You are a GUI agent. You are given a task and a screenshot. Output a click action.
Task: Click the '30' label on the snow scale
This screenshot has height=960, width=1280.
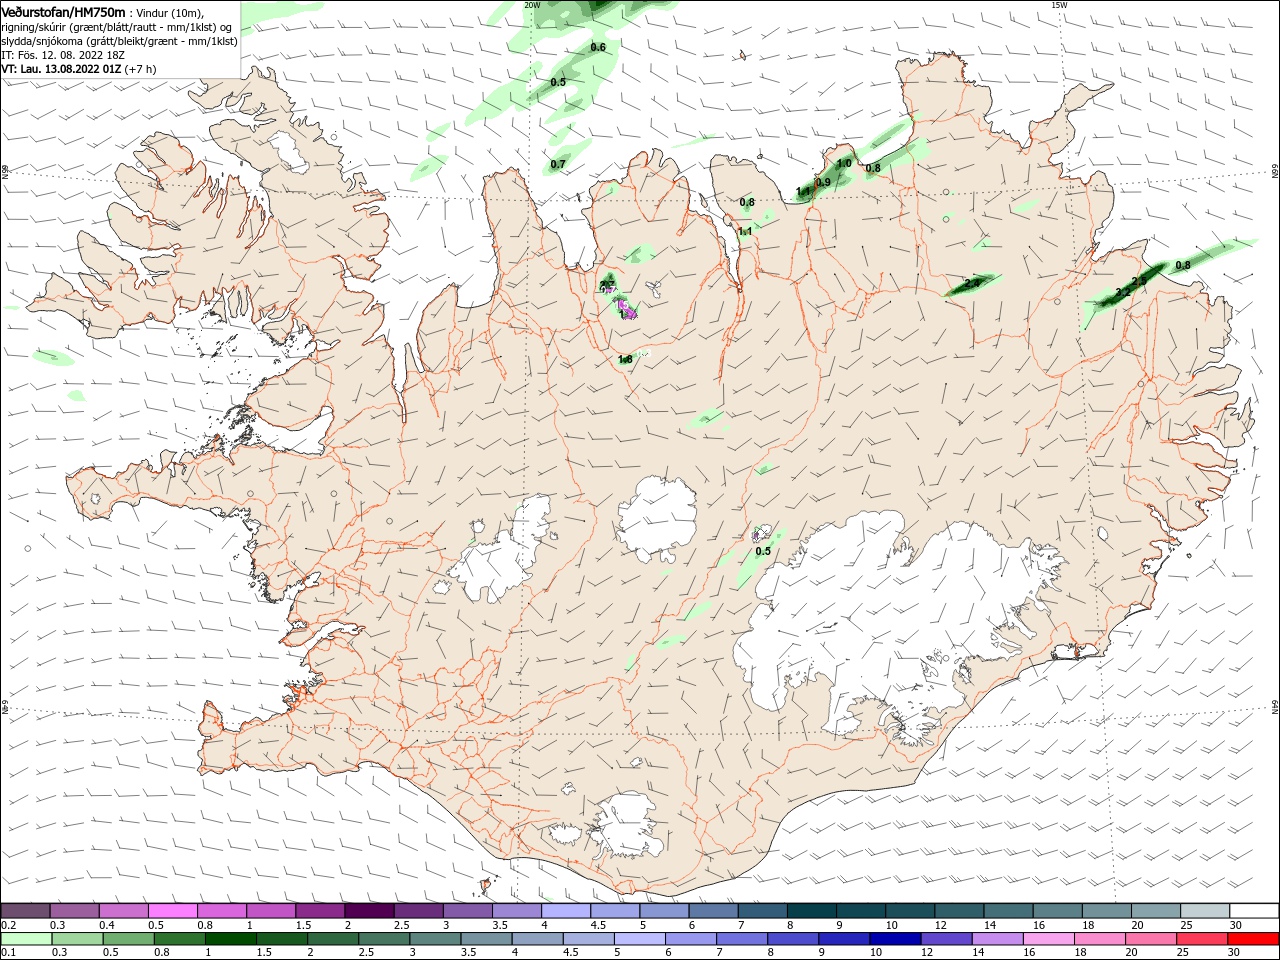(x=1235, y=925)
